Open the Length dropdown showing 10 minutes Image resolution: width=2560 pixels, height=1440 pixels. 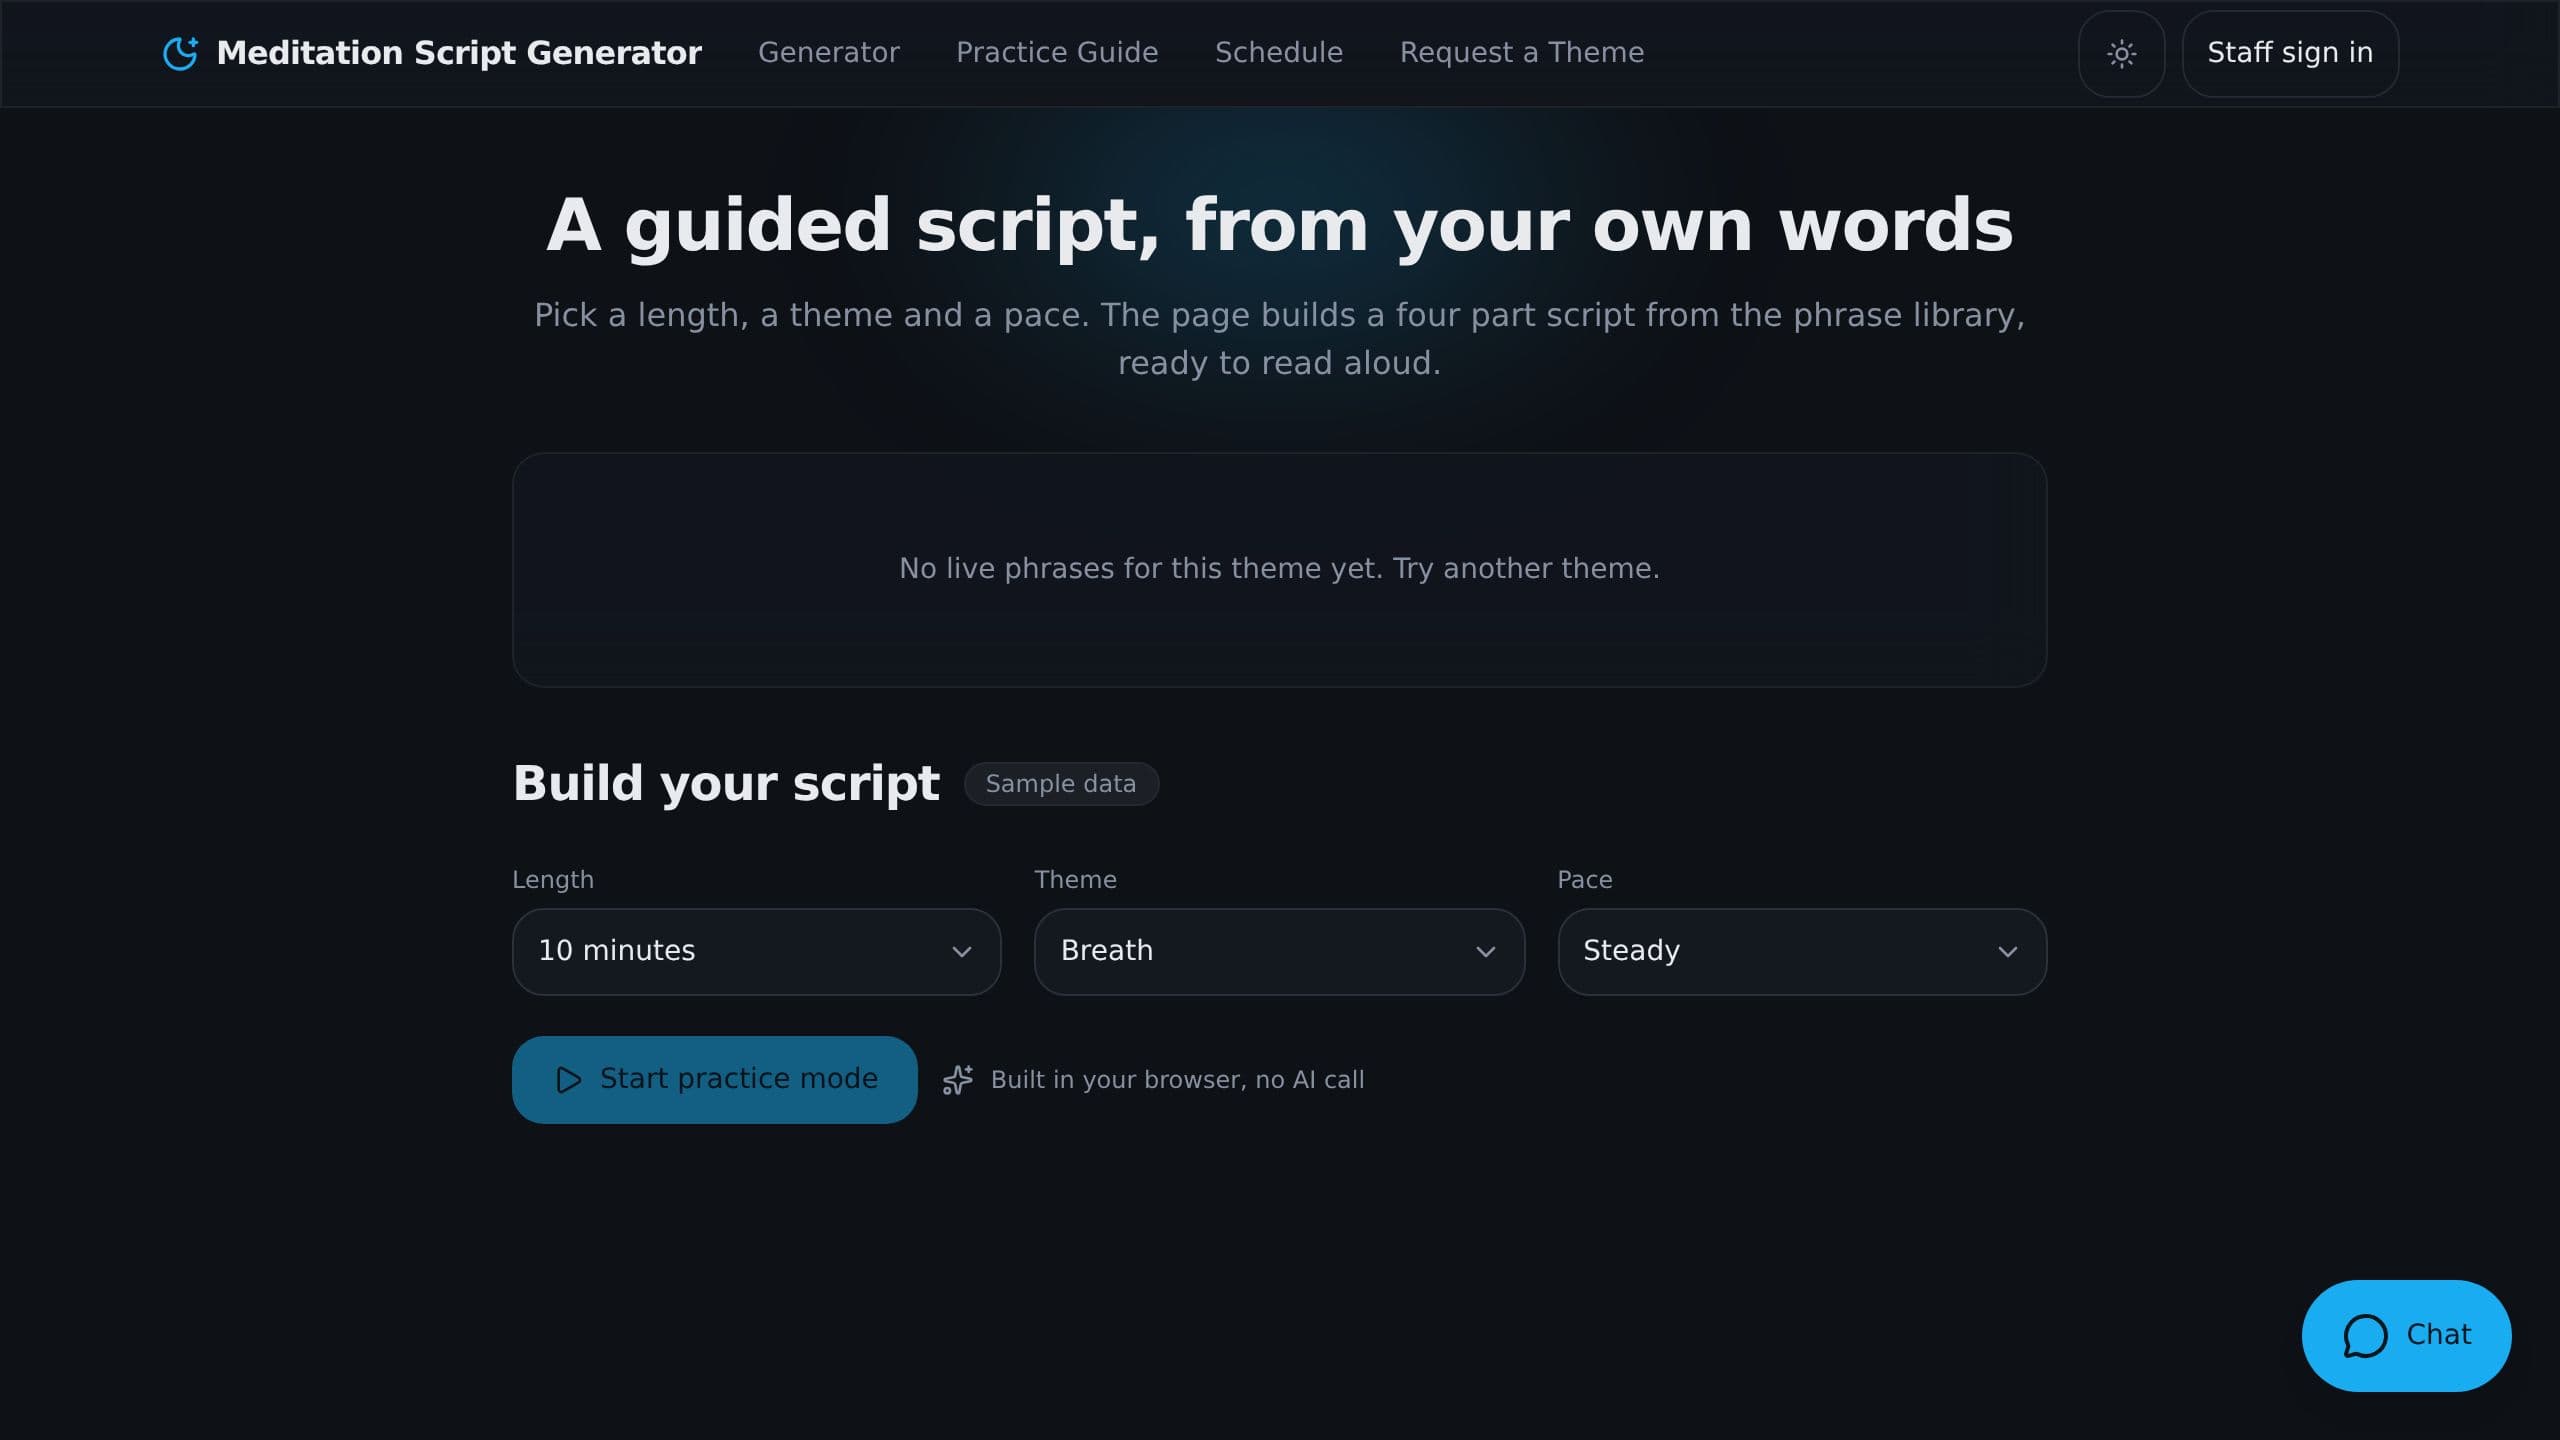click(756, 951)
